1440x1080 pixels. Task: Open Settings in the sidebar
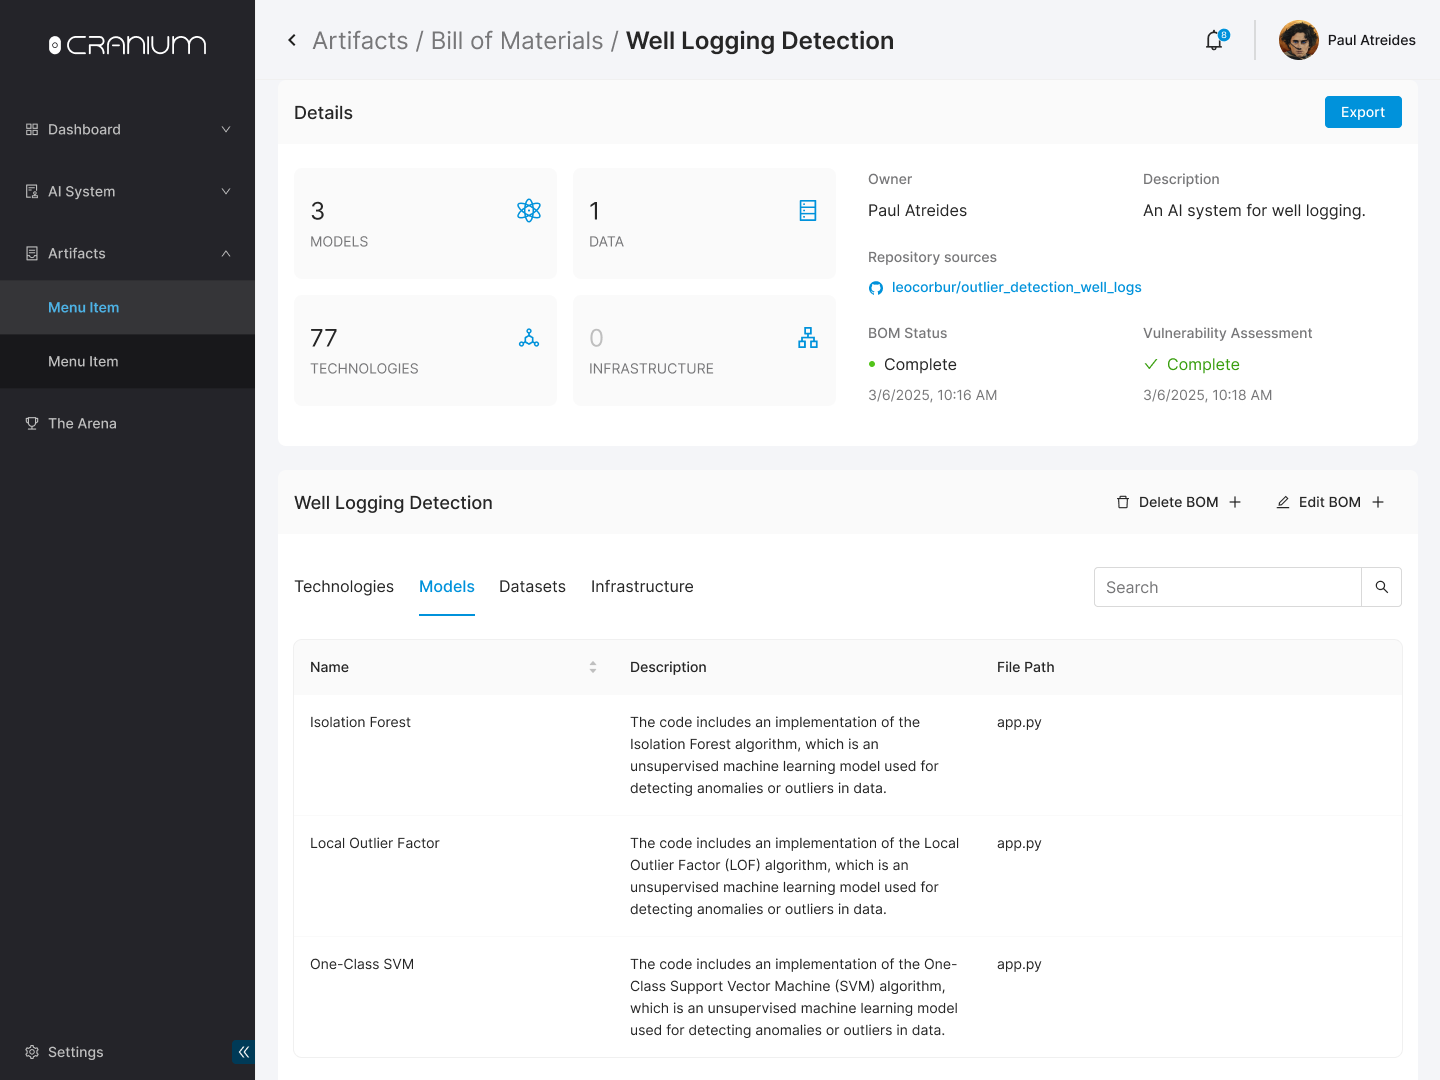pyautogui.click(x=75, y=1052)
